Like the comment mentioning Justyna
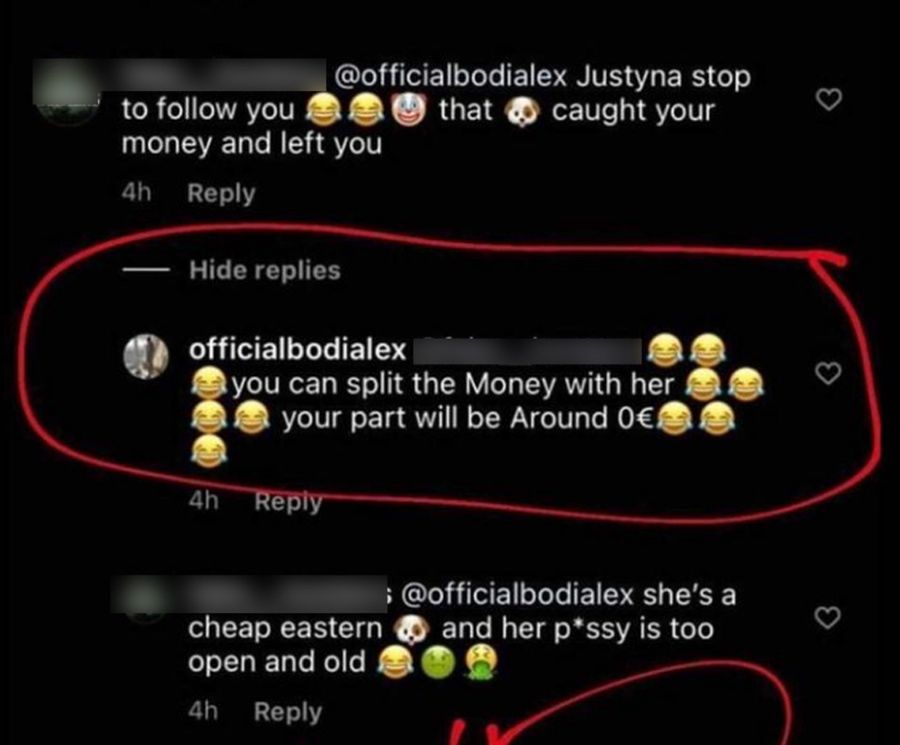Image resolution: width=900 pixels, height=745 pixels. (829, 99)
